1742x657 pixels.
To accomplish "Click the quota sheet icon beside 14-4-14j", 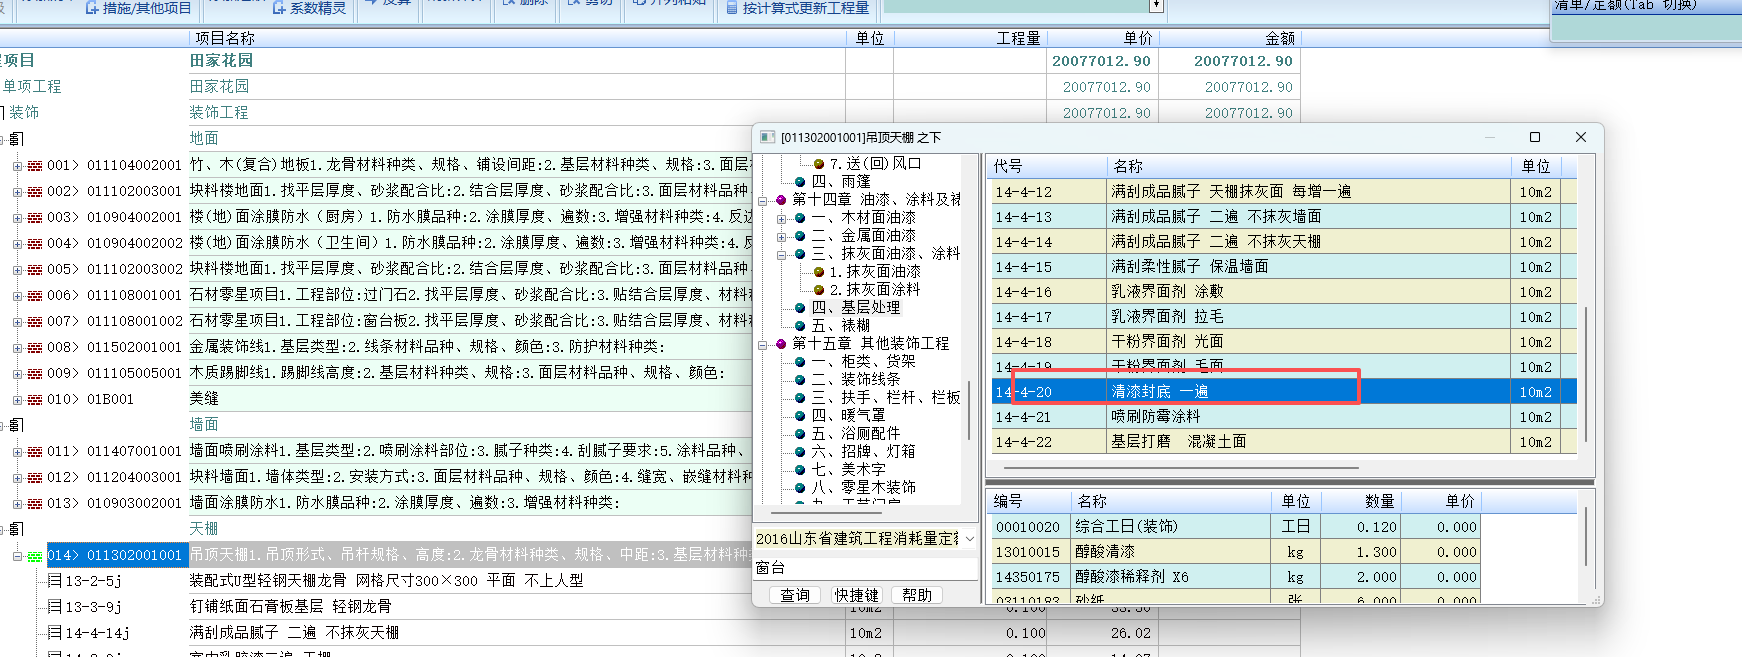I will (x=55, y=632).
